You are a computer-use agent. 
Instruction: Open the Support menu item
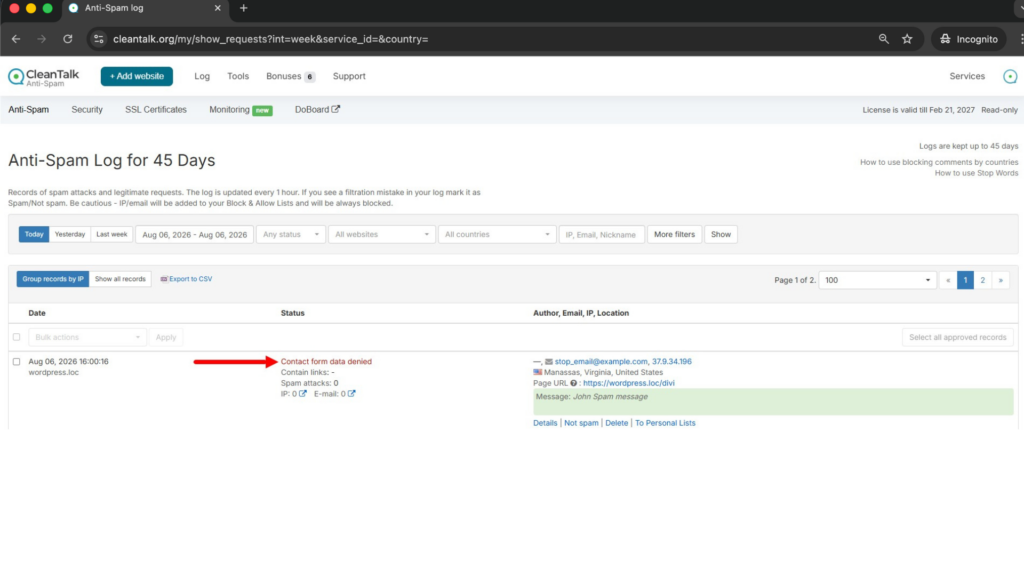(x=349, y=76)
